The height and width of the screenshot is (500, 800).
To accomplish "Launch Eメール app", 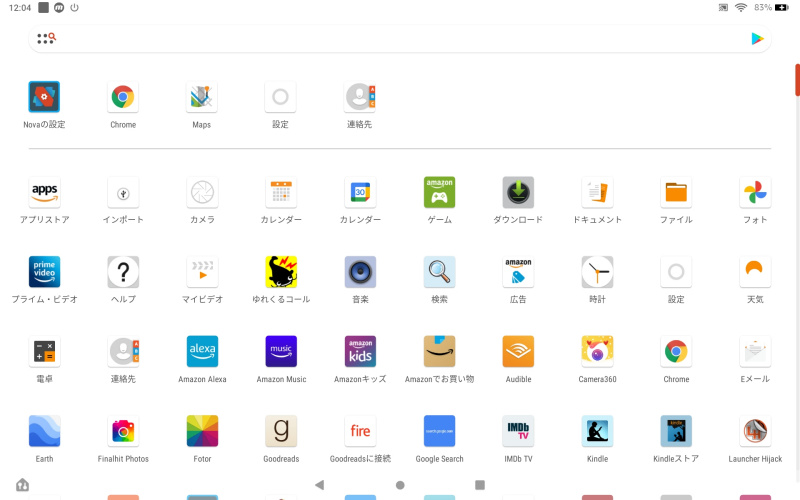I will coord(755,352).
